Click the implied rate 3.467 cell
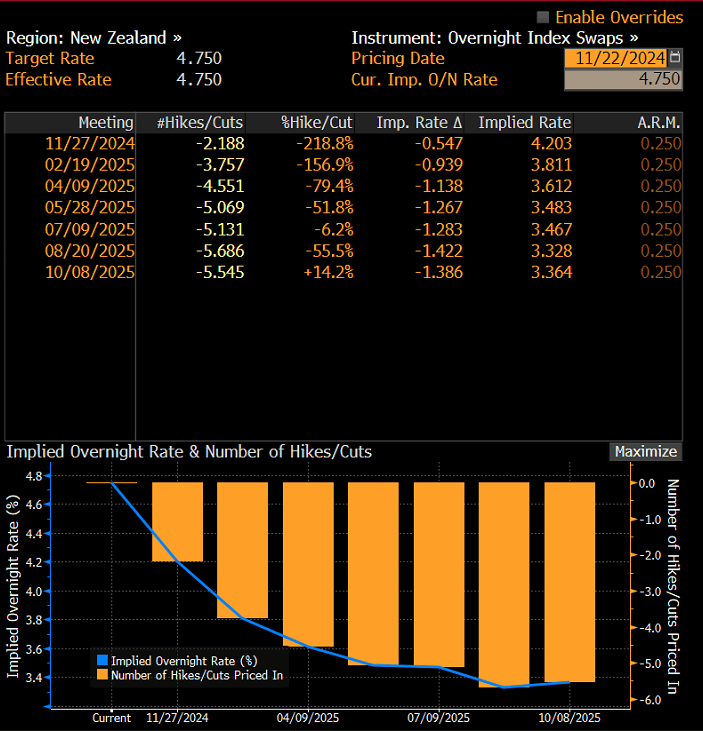The width and height of the screenshot is (703, 731). tap(551, 229)
